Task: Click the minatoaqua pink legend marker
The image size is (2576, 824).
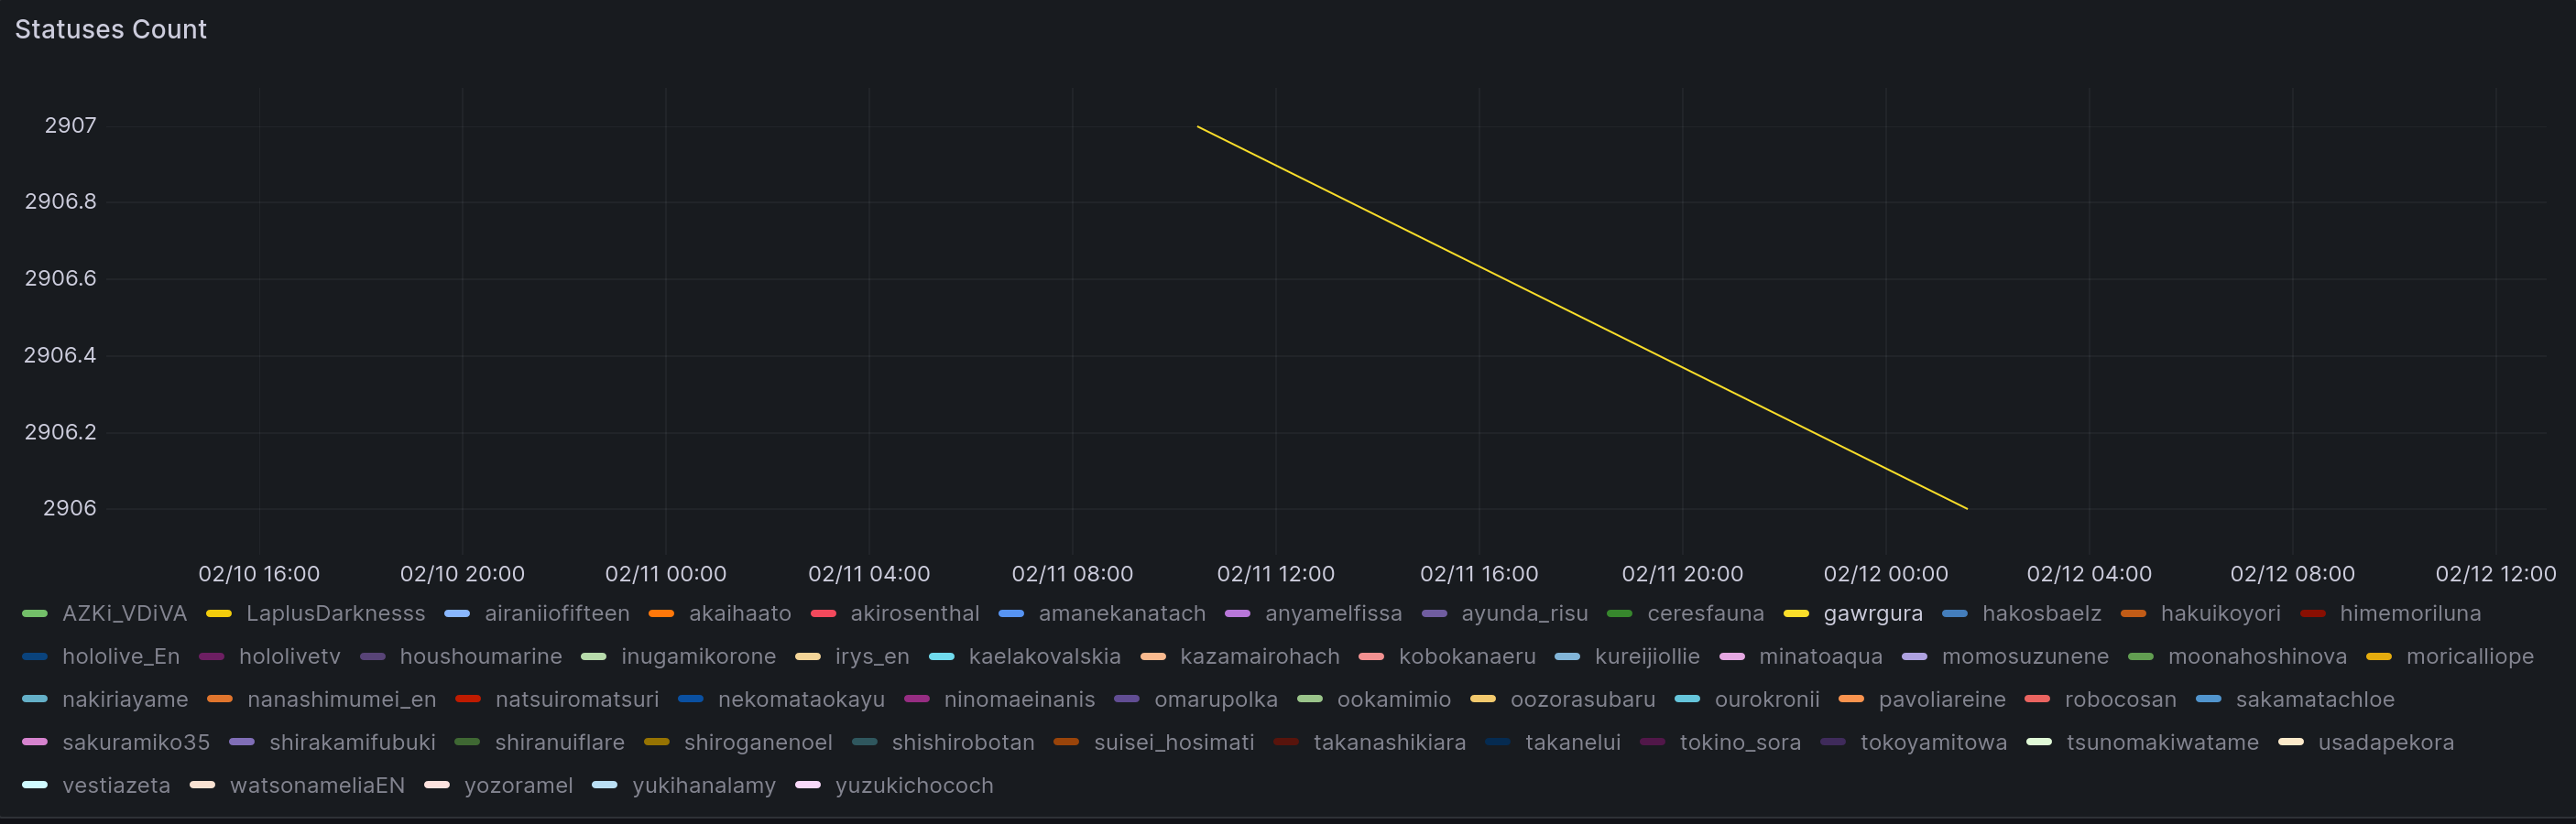Action: tap(1732, 657)
